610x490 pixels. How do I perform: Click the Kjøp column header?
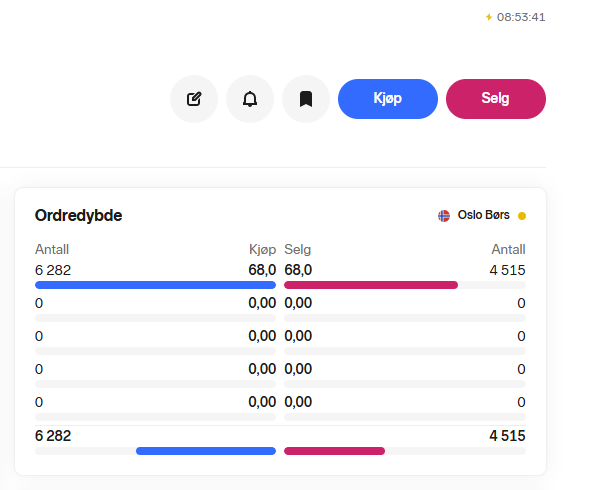pyautogui.click(x=262, y=249)
